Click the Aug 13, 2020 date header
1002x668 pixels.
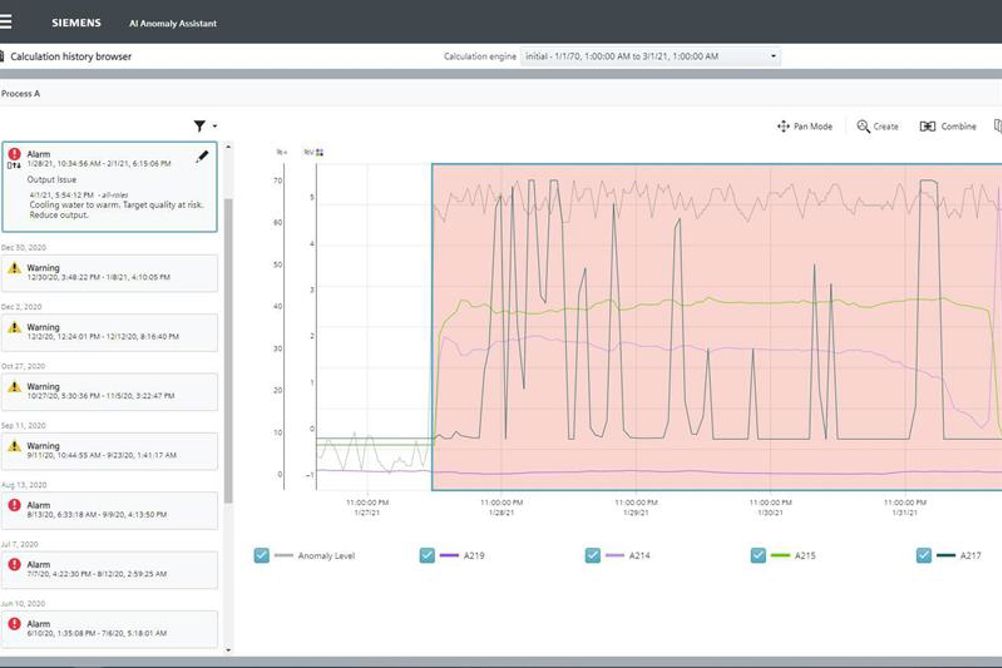point(24,485)
